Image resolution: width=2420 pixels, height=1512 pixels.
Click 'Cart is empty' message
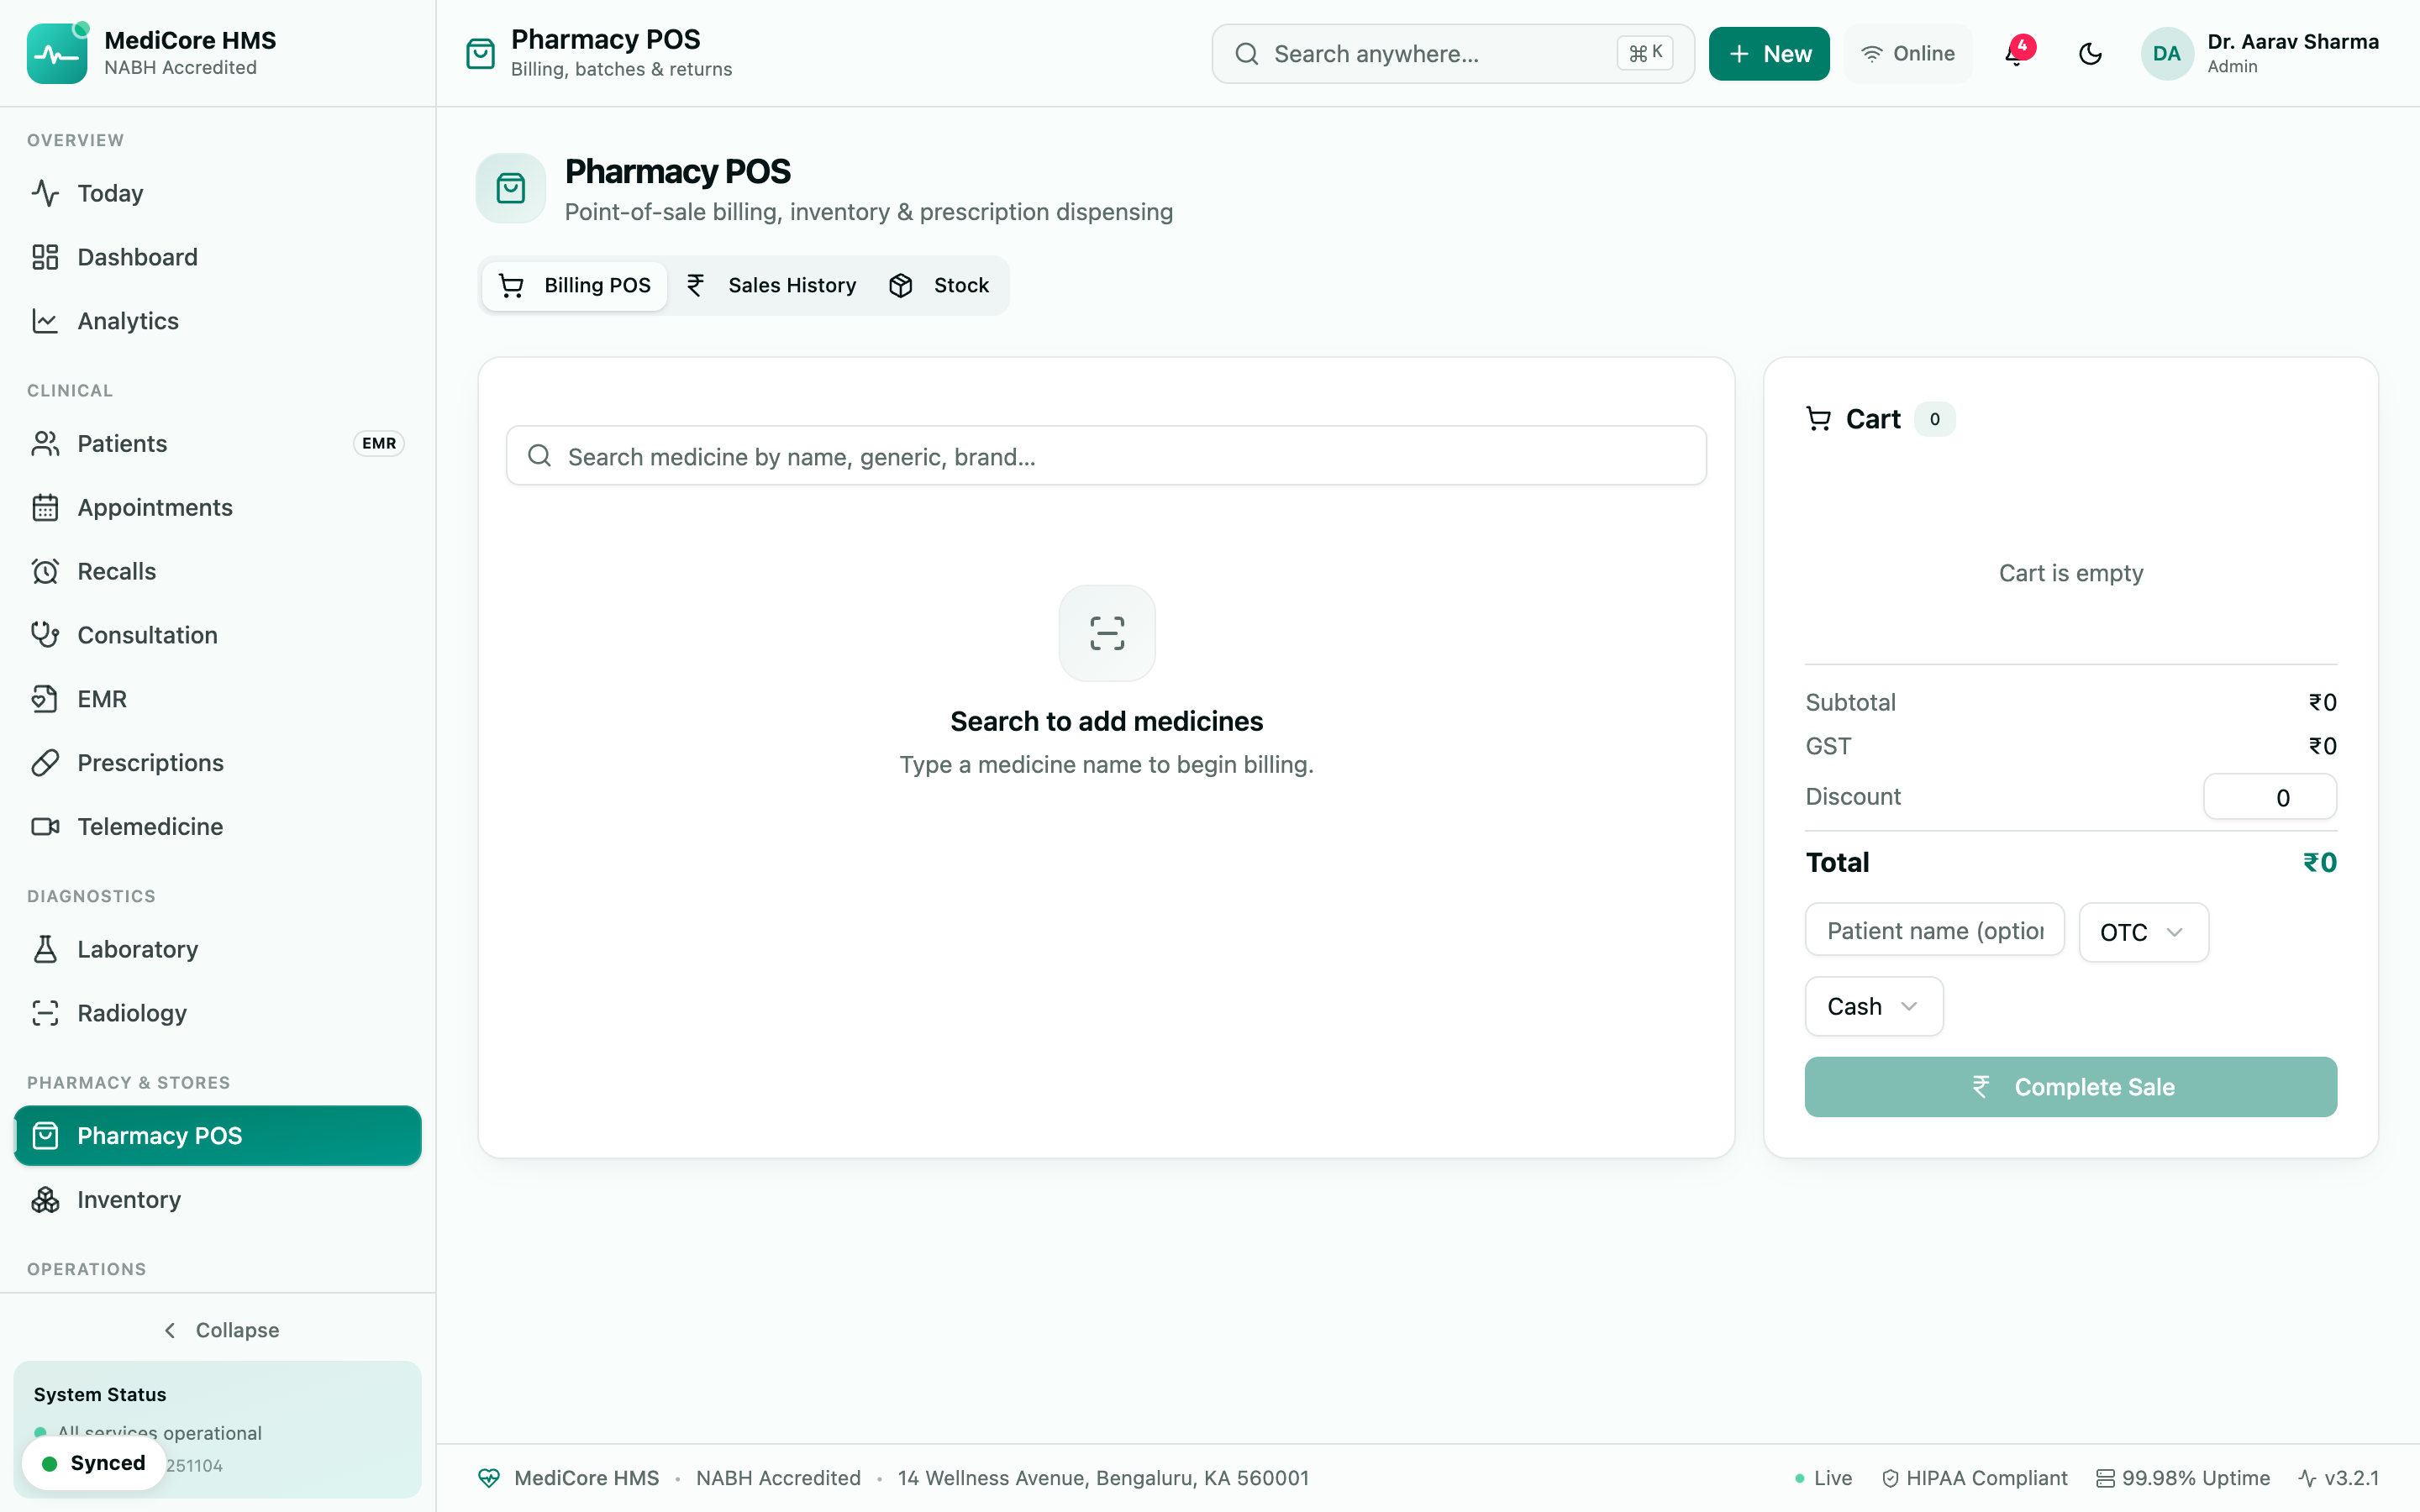[x=2070, y=573]
